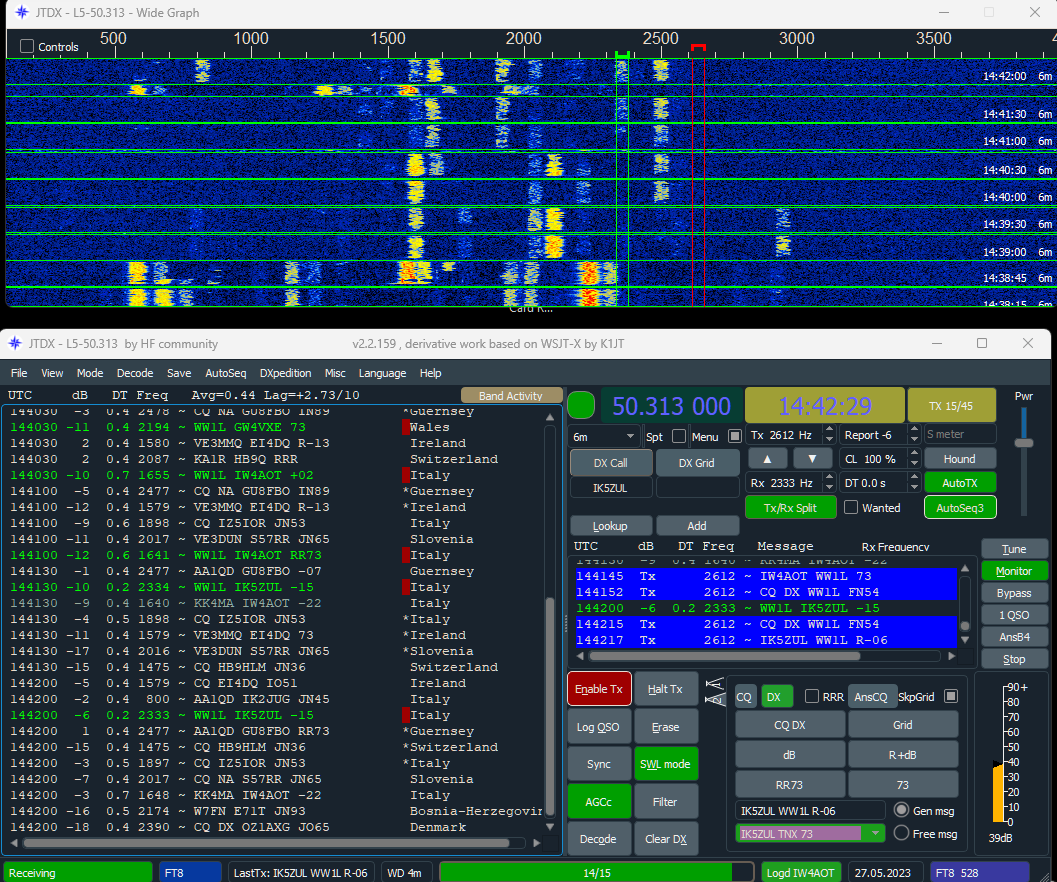This screenshot has width=1057, height=882.
Task: Open the Decode menu
Action: 135,373
